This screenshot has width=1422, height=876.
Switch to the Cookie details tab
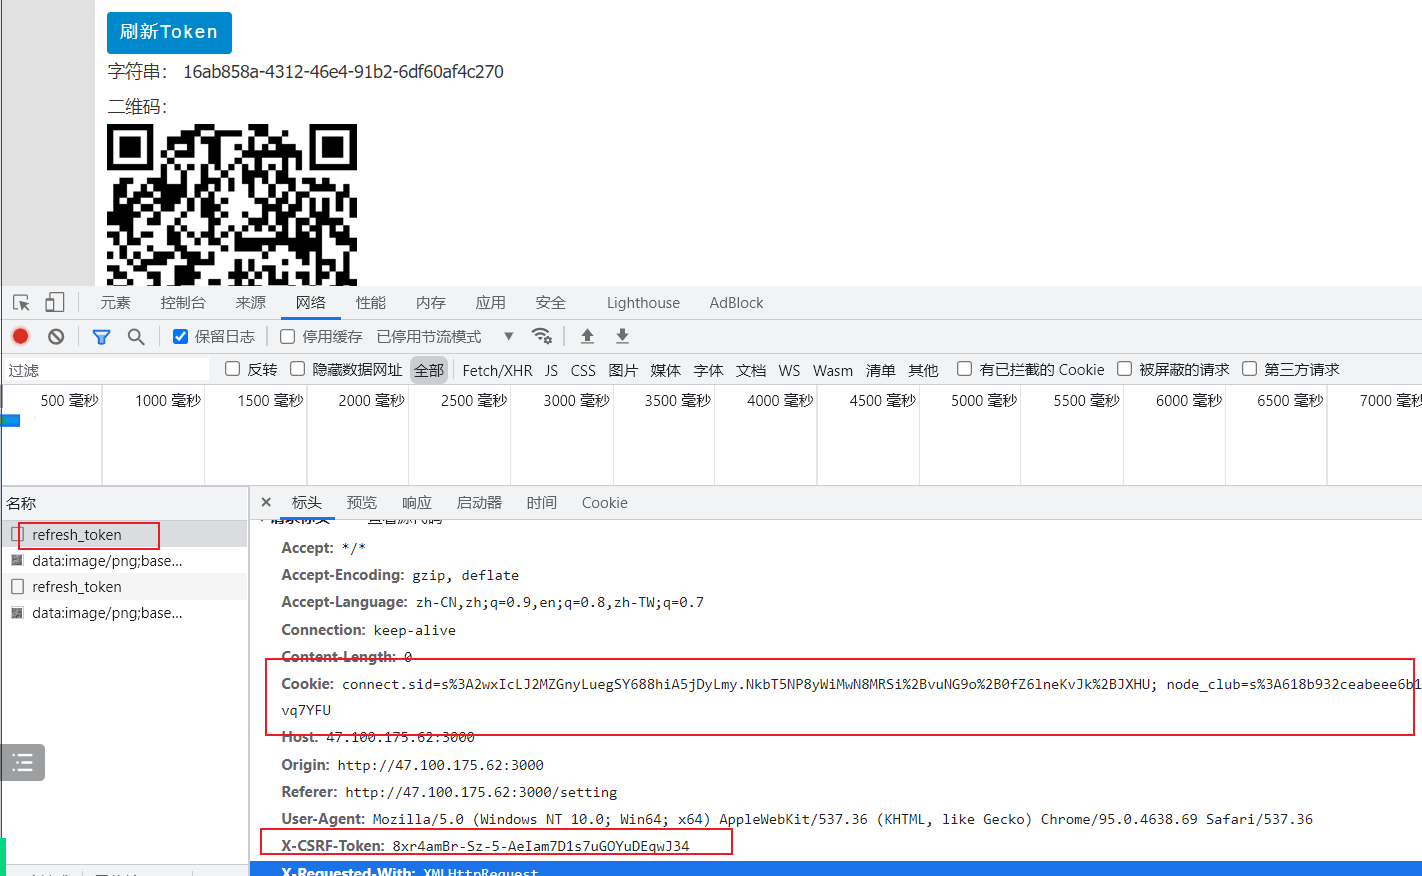[605, 503]
